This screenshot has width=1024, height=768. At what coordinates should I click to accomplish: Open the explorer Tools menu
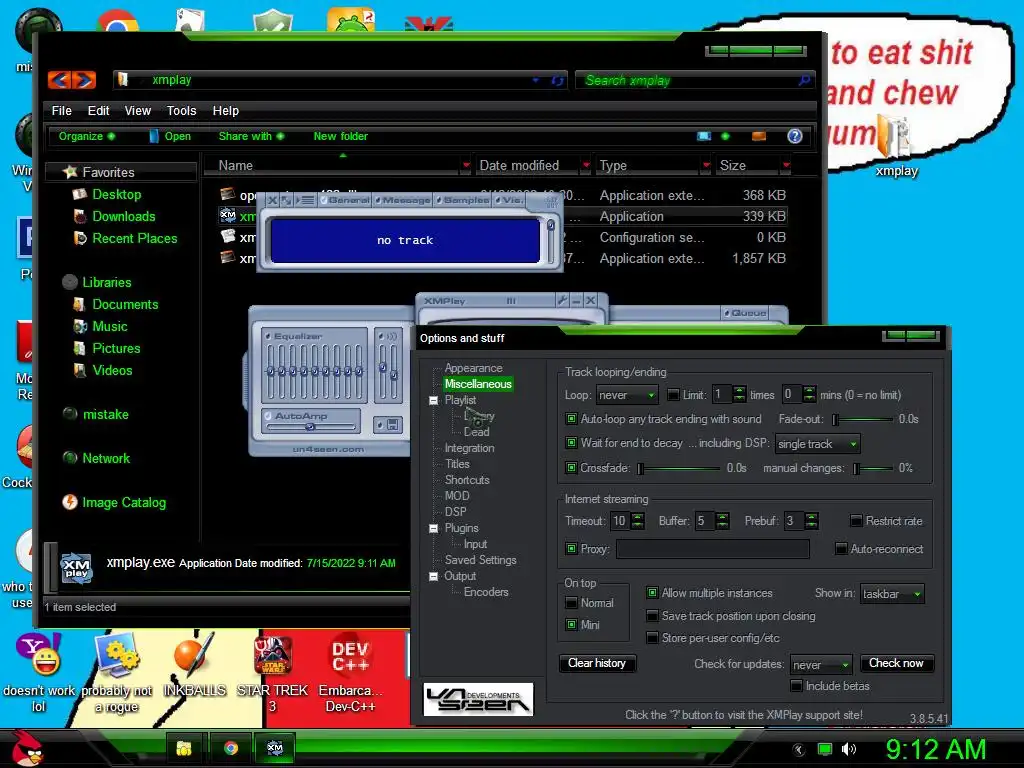182,110
